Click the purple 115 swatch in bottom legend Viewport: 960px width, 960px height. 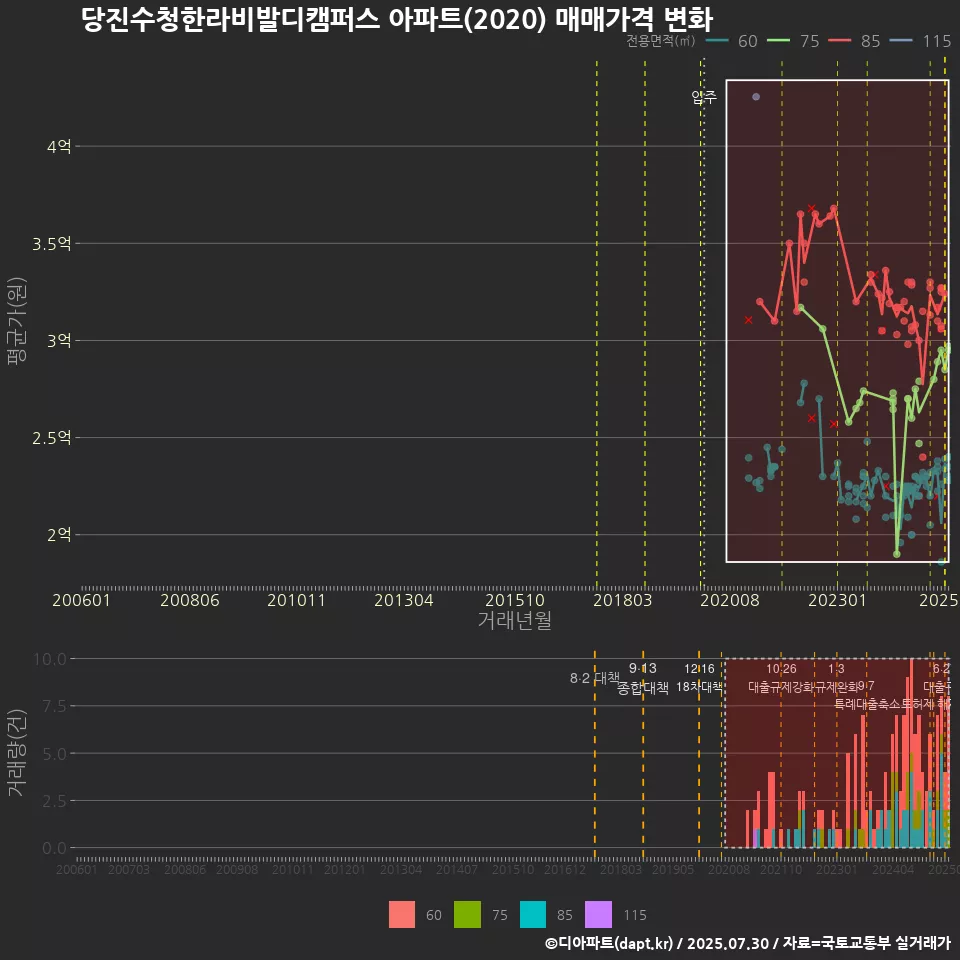point(598,914)
